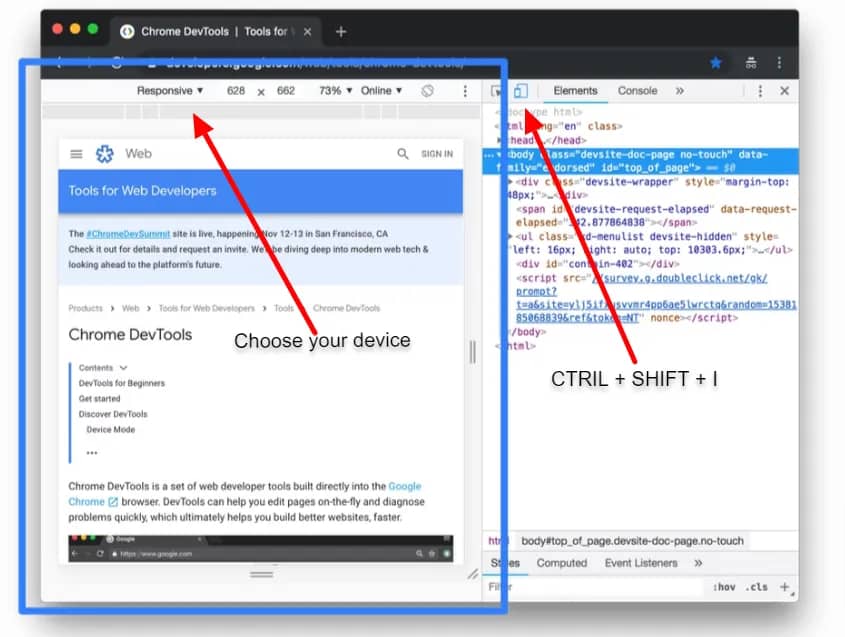Show more DevTools tabs next to Console
This screenshot has width=845, height=637.
tap(680, 91)
